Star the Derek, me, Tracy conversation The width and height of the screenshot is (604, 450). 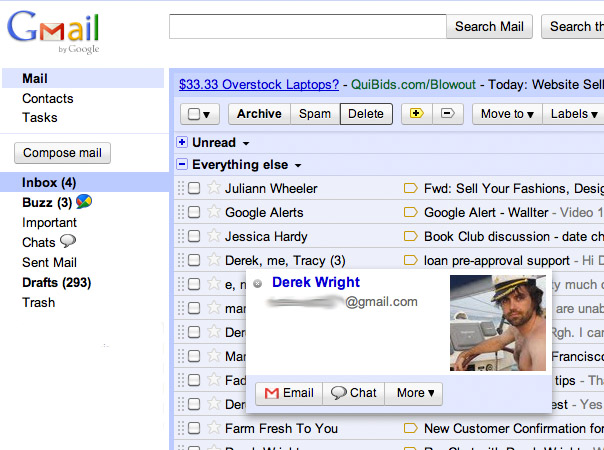pyautogui.click(x=214, y=260)
